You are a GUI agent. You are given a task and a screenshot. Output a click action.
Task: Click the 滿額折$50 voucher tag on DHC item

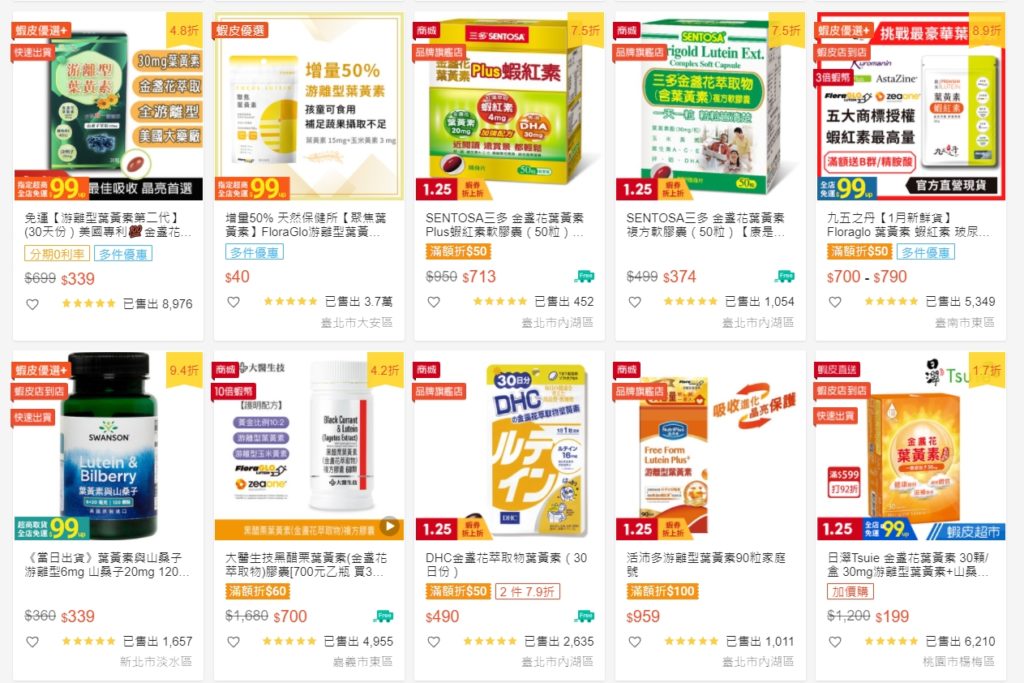(x=458, y=592)
